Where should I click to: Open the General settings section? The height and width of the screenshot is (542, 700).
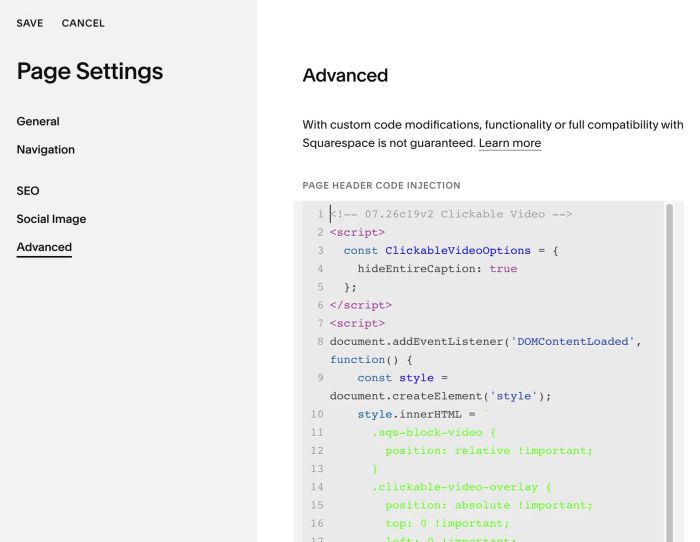(x=38, y=121)
